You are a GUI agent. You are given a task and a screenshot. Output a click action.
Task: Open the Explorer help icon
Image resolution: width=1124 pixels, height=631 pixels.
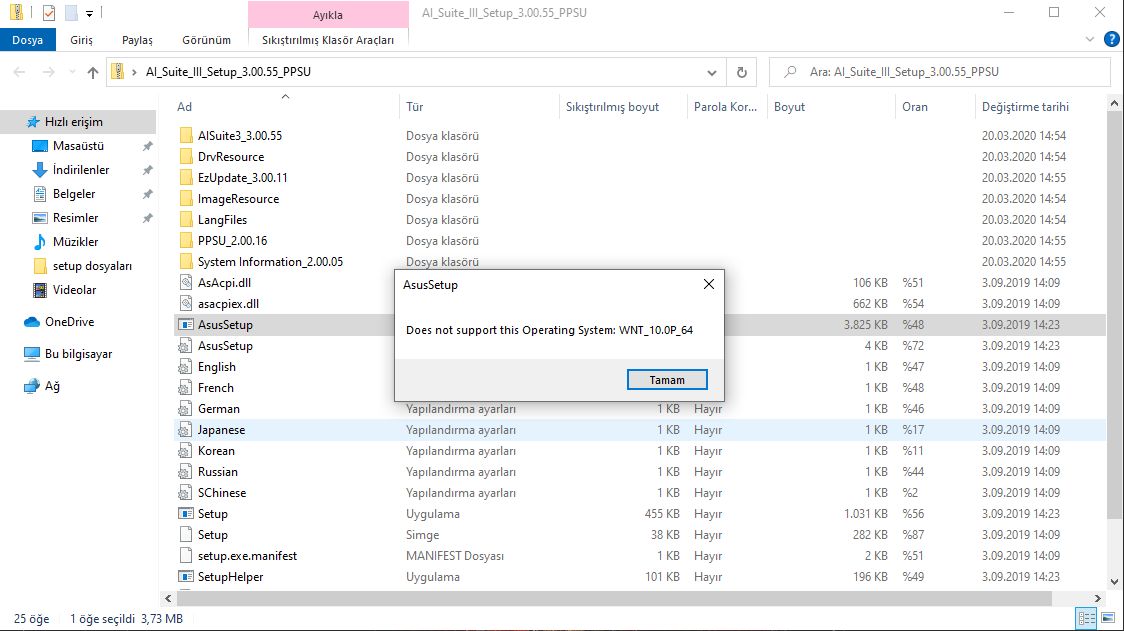tap(1112, 39)
